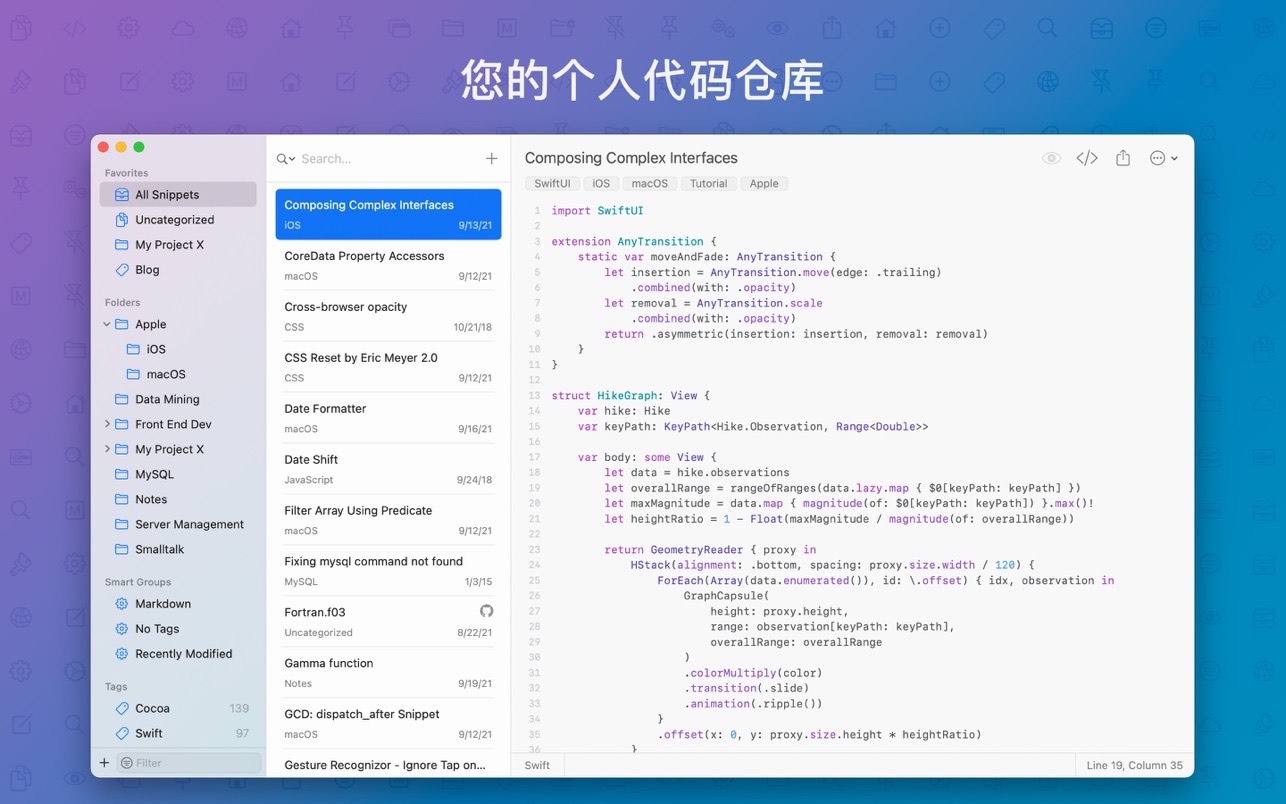The height and width of the screenshot is (804, 1286).
Task: Collapse the Apple folder disclosure chevron
Action: pos(107,324)
